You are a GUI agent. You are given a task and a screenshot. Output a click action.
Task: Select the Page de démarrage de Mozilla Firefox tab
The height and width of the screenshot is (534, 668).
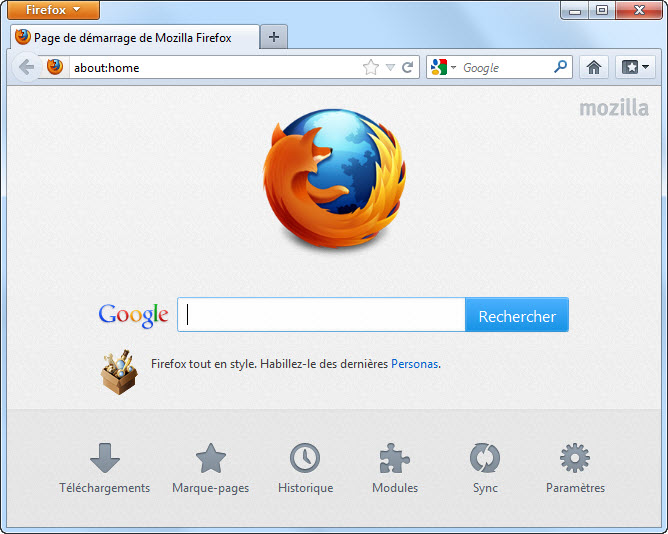135,38
